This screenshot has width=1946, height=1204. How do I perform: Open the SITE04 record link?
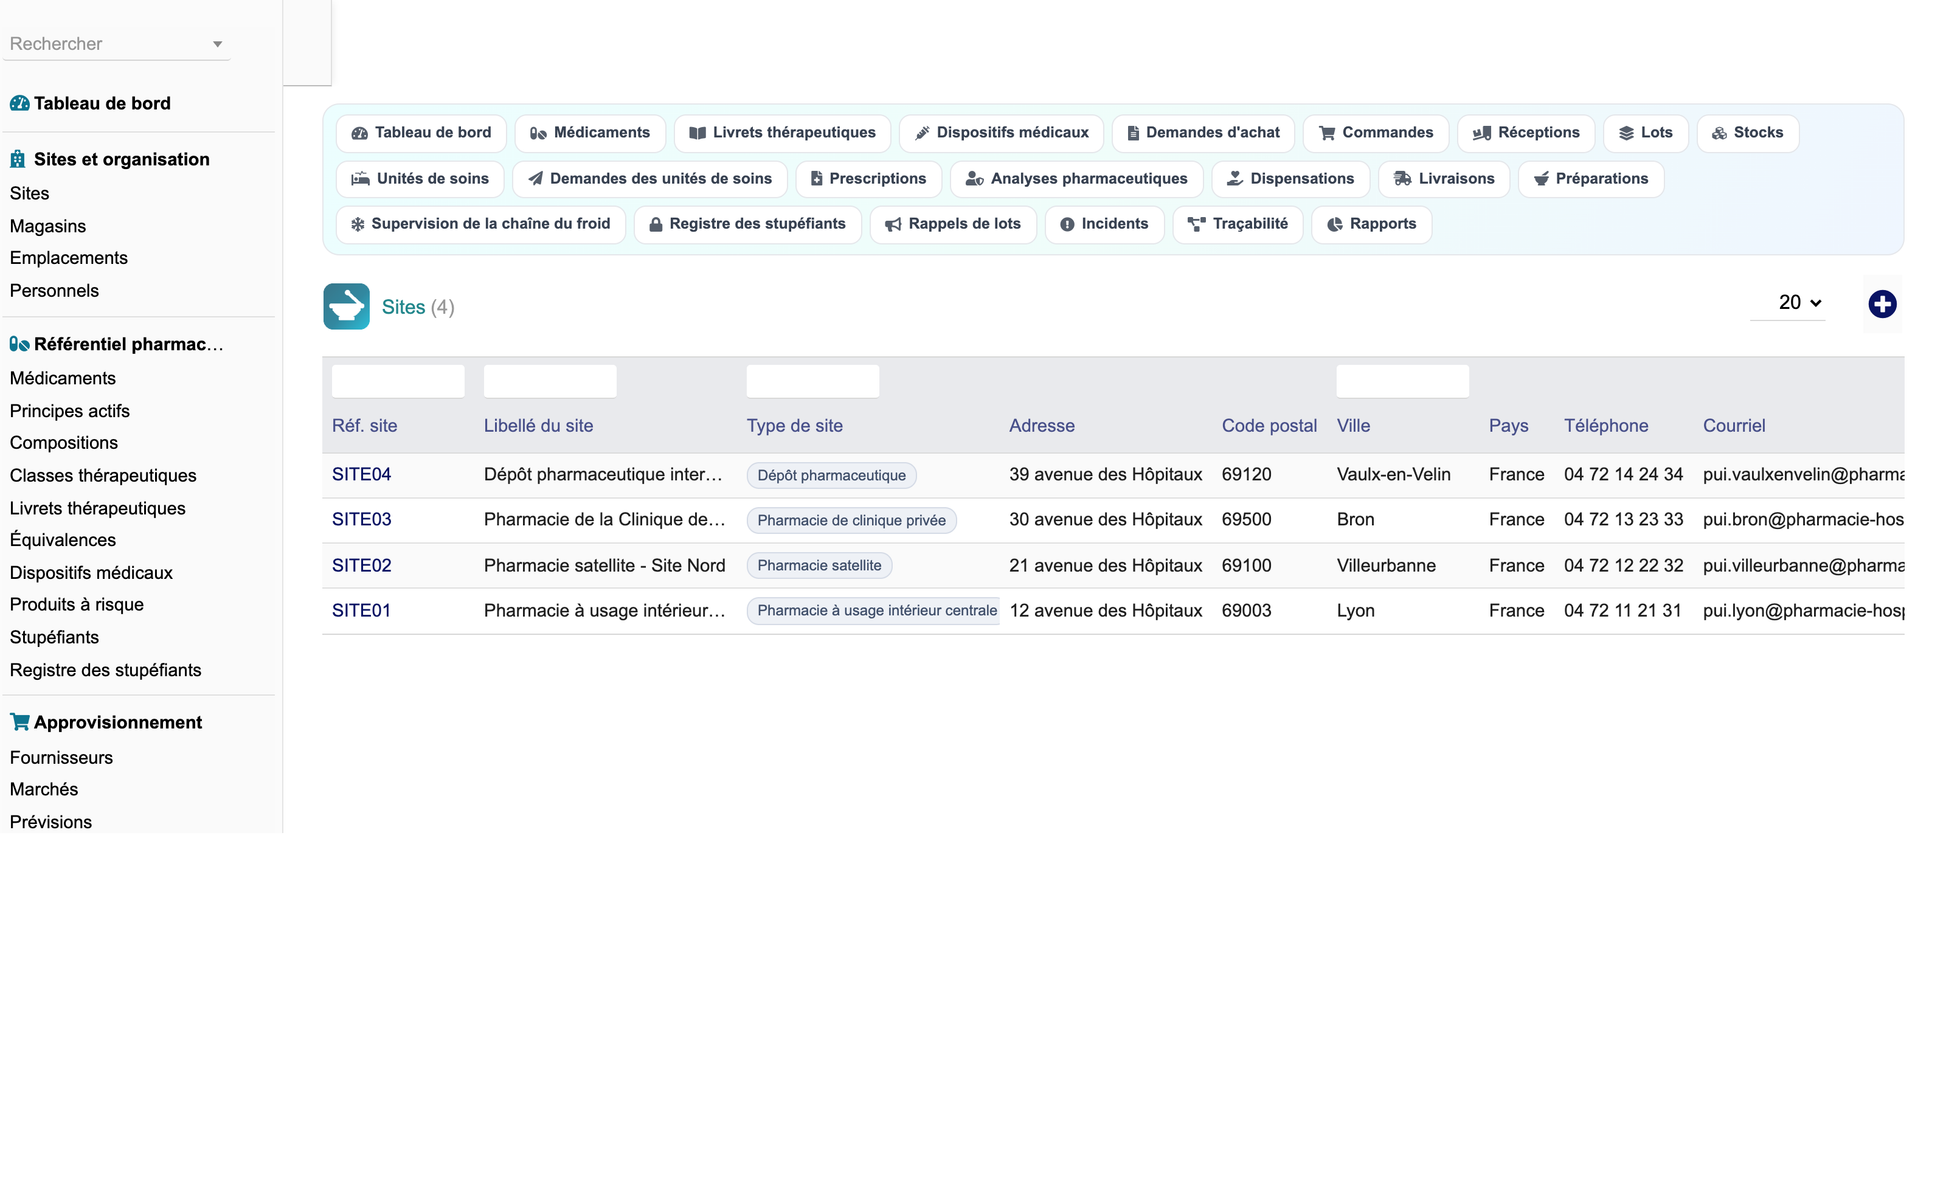coord(361,475)
